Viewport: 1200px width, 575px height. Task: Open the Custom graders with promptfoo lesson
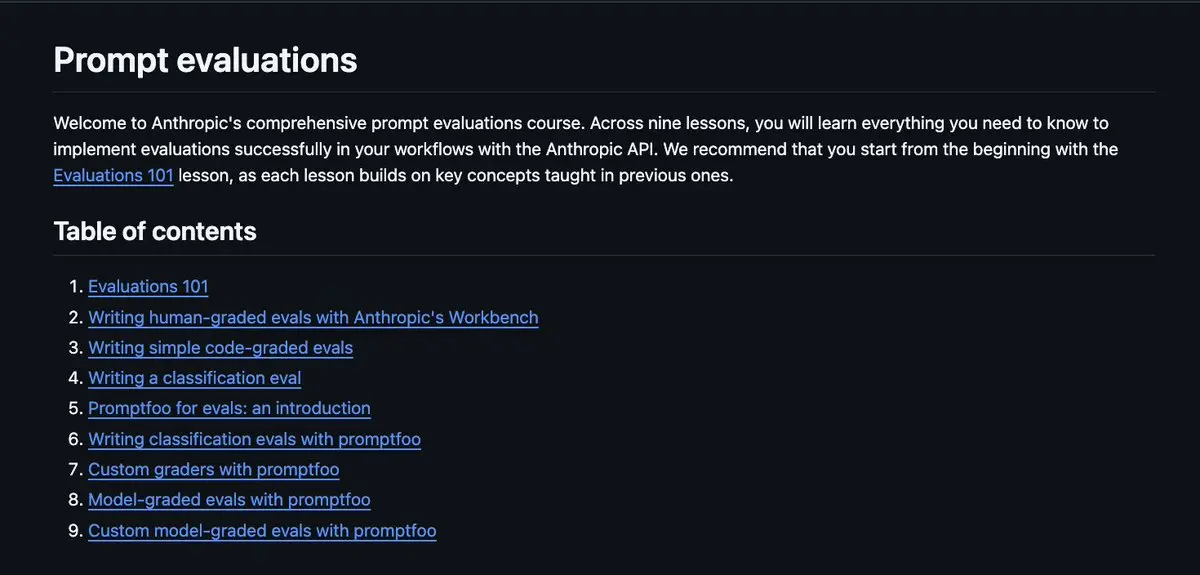pos(214,469)
